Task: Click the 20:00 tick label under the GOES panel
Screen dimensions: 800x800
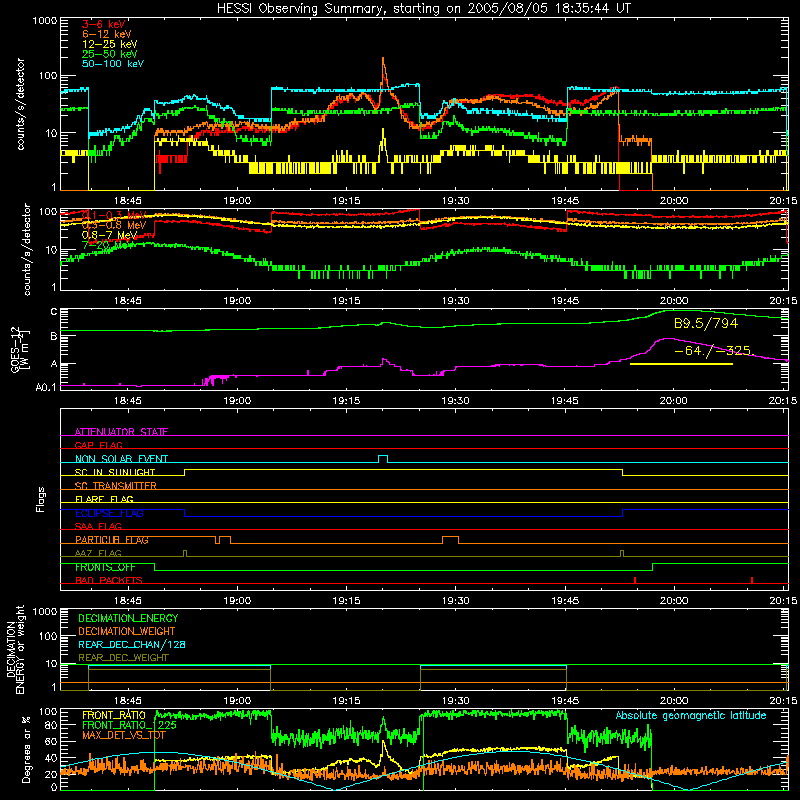Action: click(x=674, y=401)
